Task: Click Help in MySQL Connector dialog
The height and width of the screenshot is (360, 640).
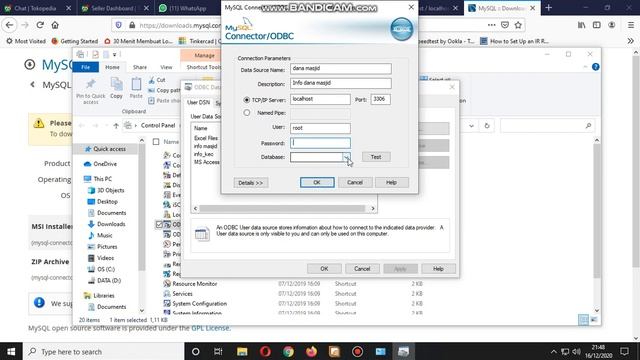Action: tap(391, 182)
